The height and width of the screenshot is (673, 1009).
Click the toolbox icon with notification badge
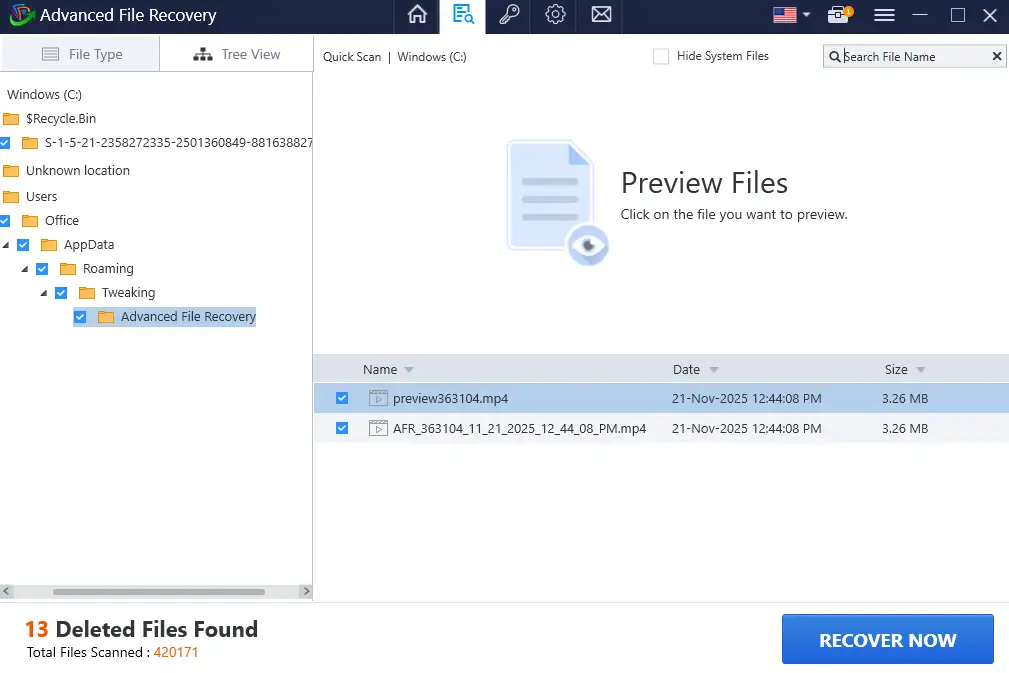(x=838, y=15)
